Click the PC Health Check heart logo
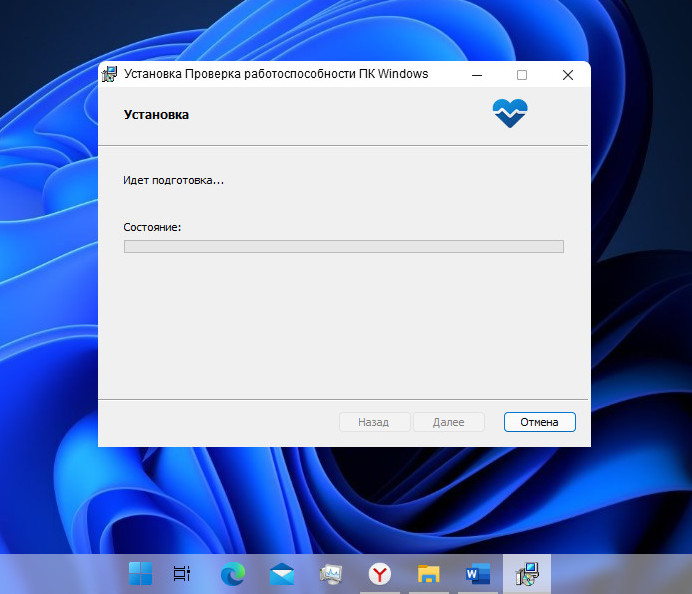692x594 pixels. 510,113
